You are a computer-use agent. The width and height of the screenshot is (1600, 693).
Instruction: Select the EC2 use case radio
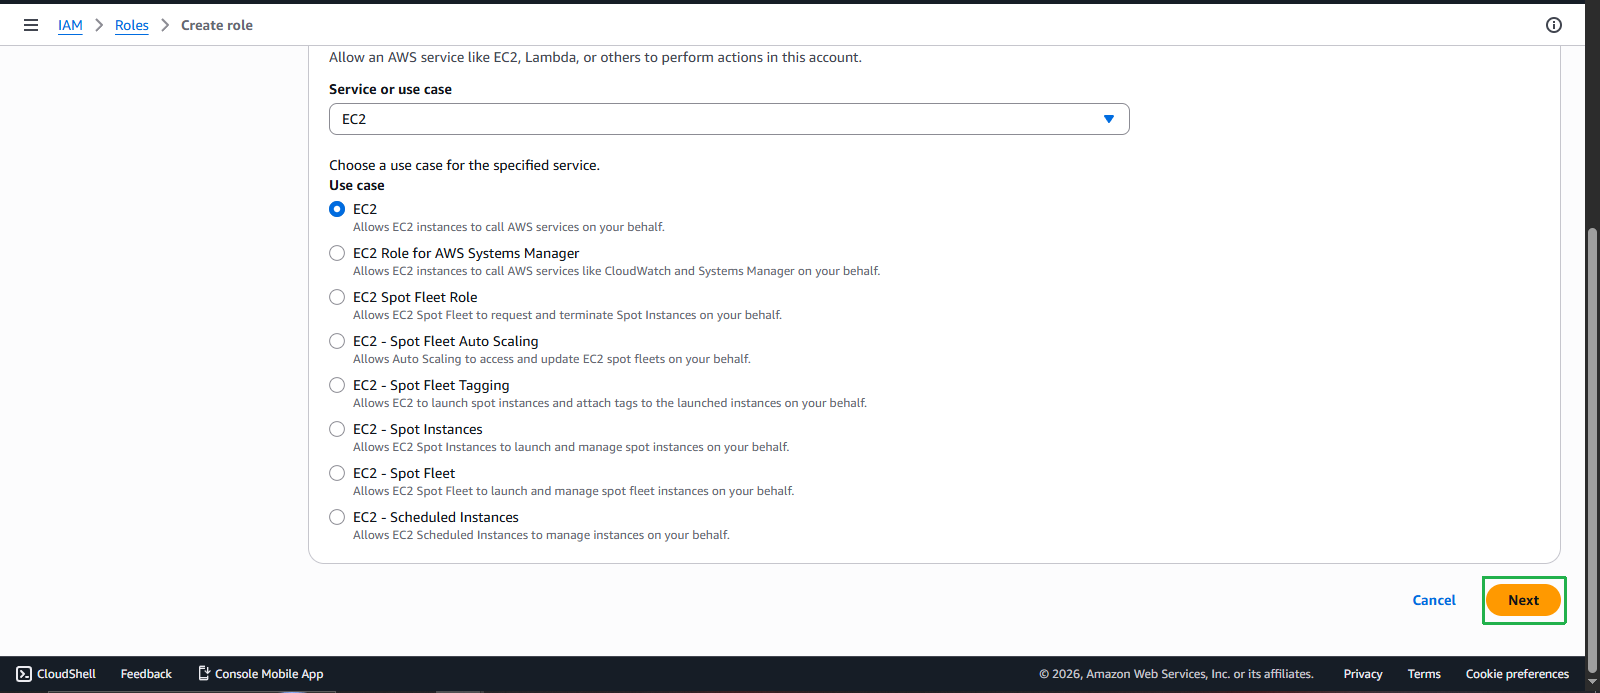coord(337,209)
